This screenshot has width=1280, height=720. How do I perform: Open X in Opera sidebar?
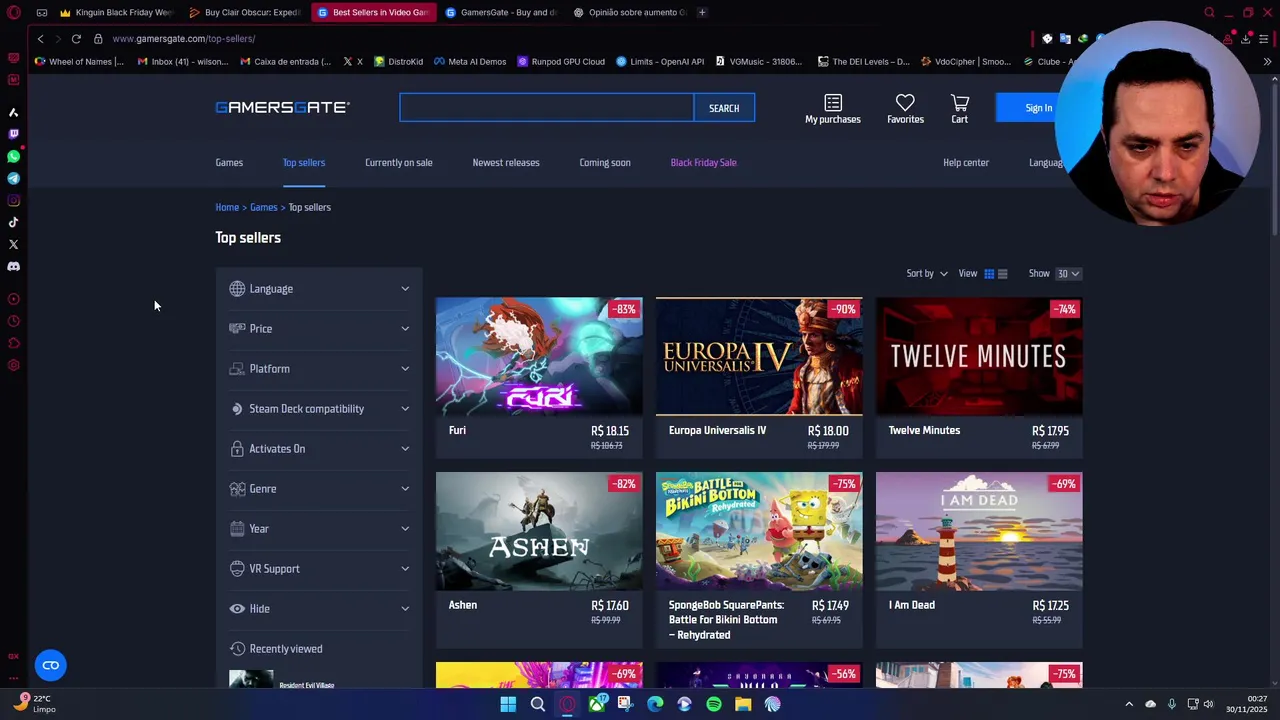(13, 244)
